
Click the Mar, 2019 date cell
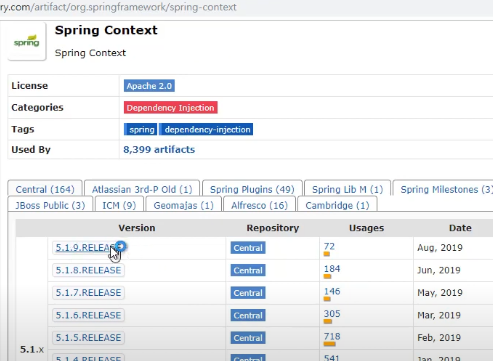click(x=439, y=315)
